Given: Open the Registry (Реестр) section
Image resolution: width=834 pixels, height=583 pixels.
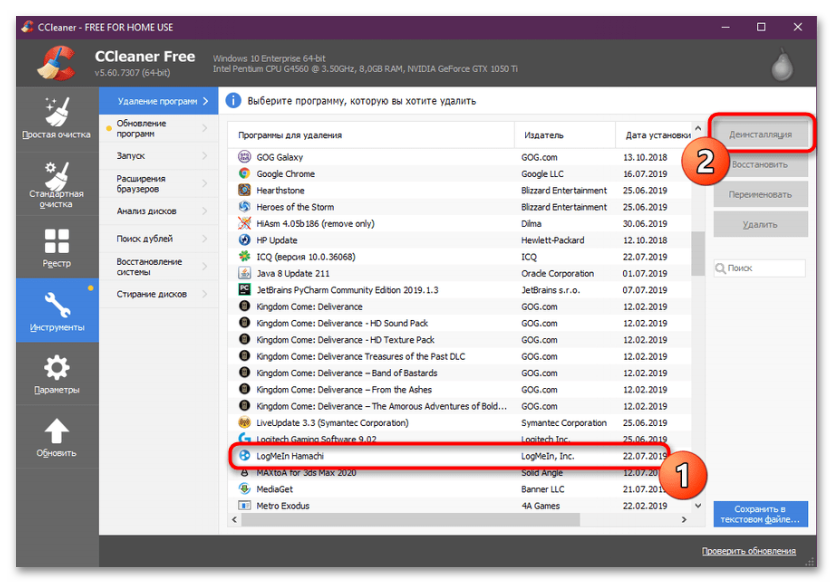Looking at the screenshot, I should 56,247.
